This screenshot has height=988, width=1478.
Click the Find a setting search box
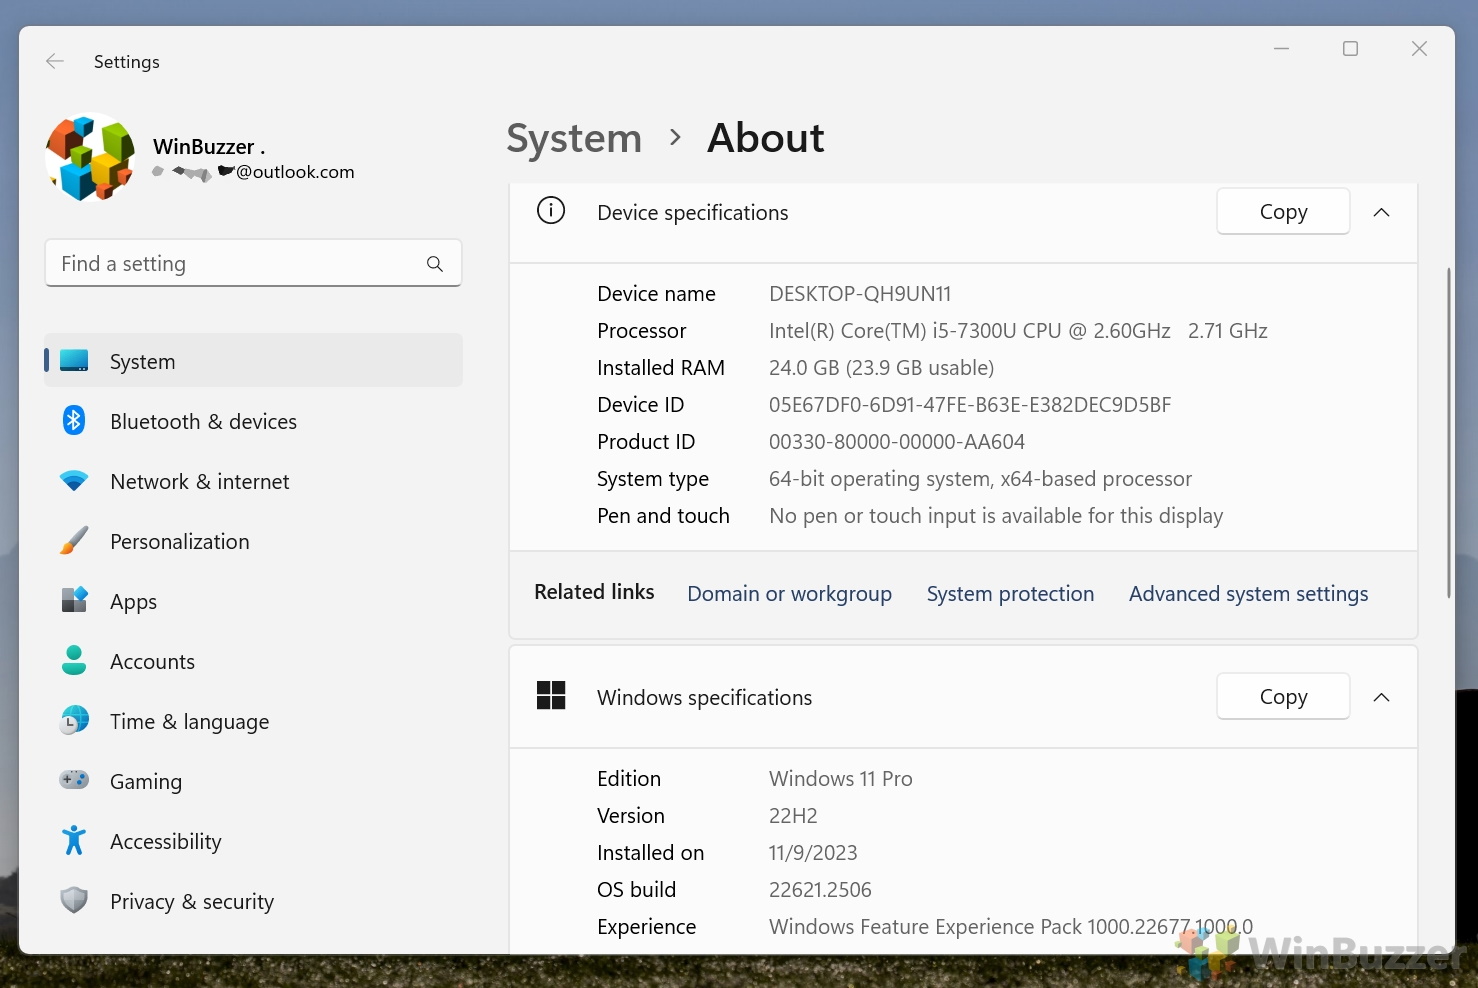[x=253, y=263]
